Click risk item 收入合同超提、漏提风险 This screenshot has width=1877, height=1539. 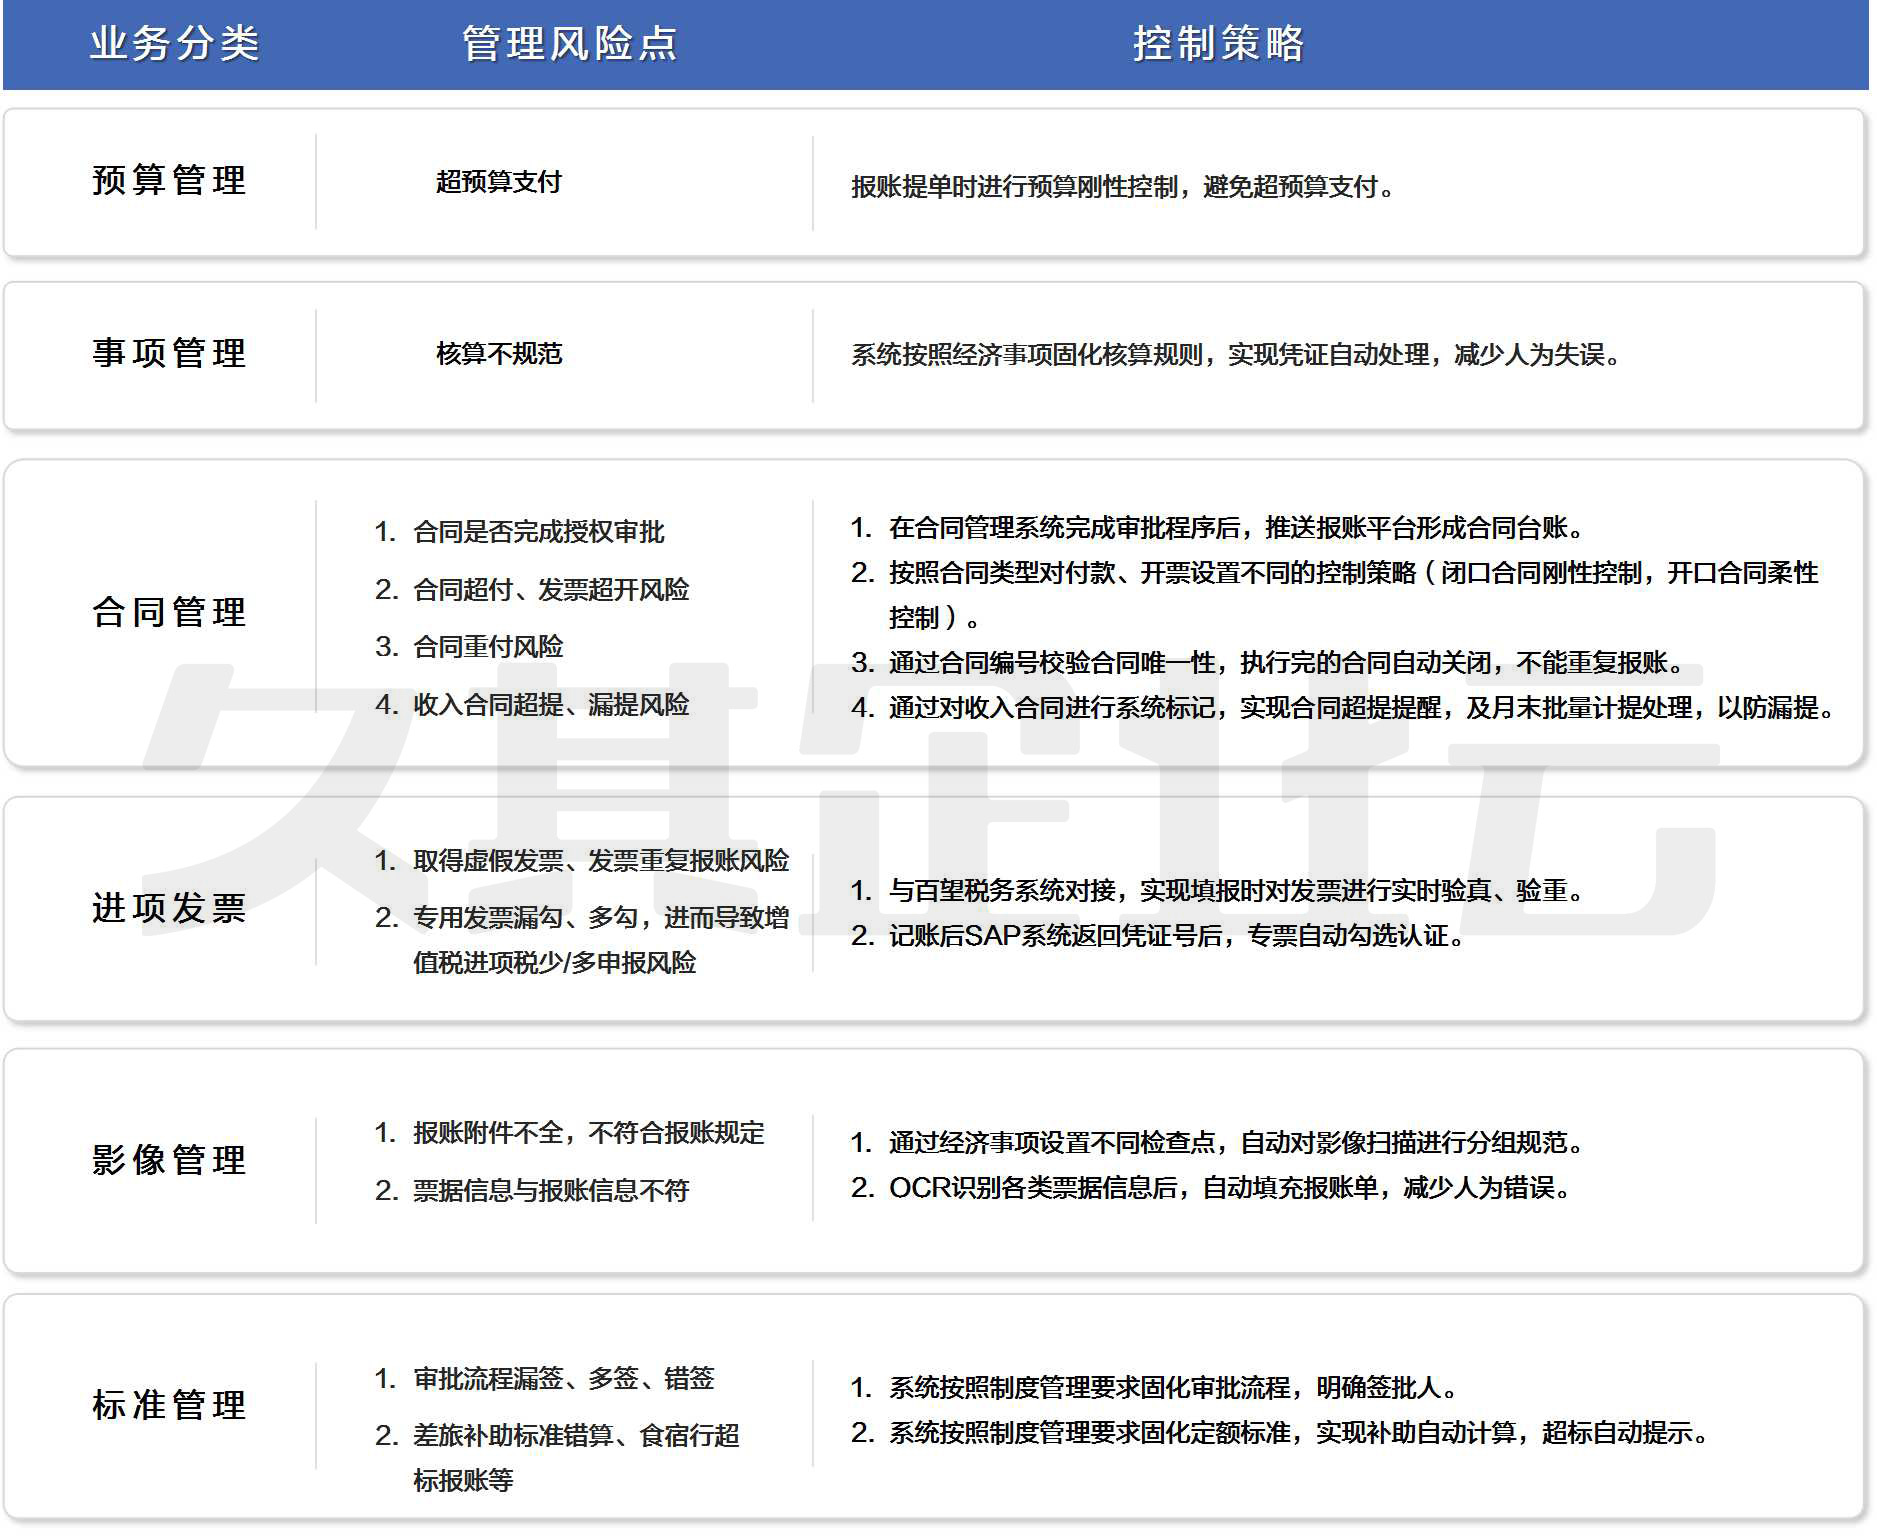coord(550,705)
